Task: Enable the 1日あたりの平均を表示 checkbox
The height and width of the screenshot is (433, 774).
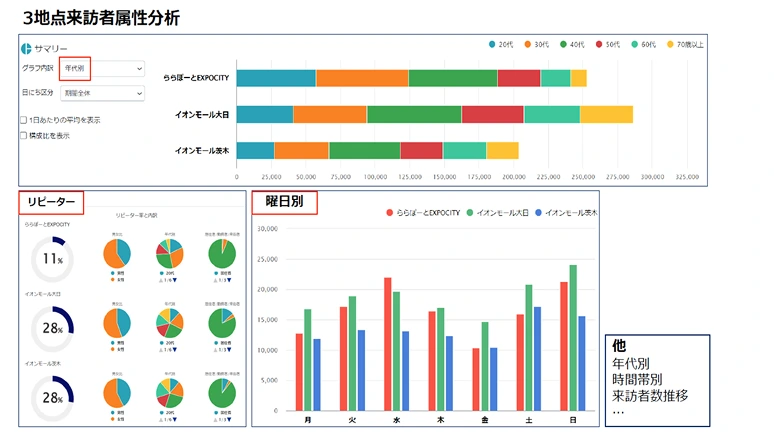Action: pyautogui.click(x=23, y=119)
